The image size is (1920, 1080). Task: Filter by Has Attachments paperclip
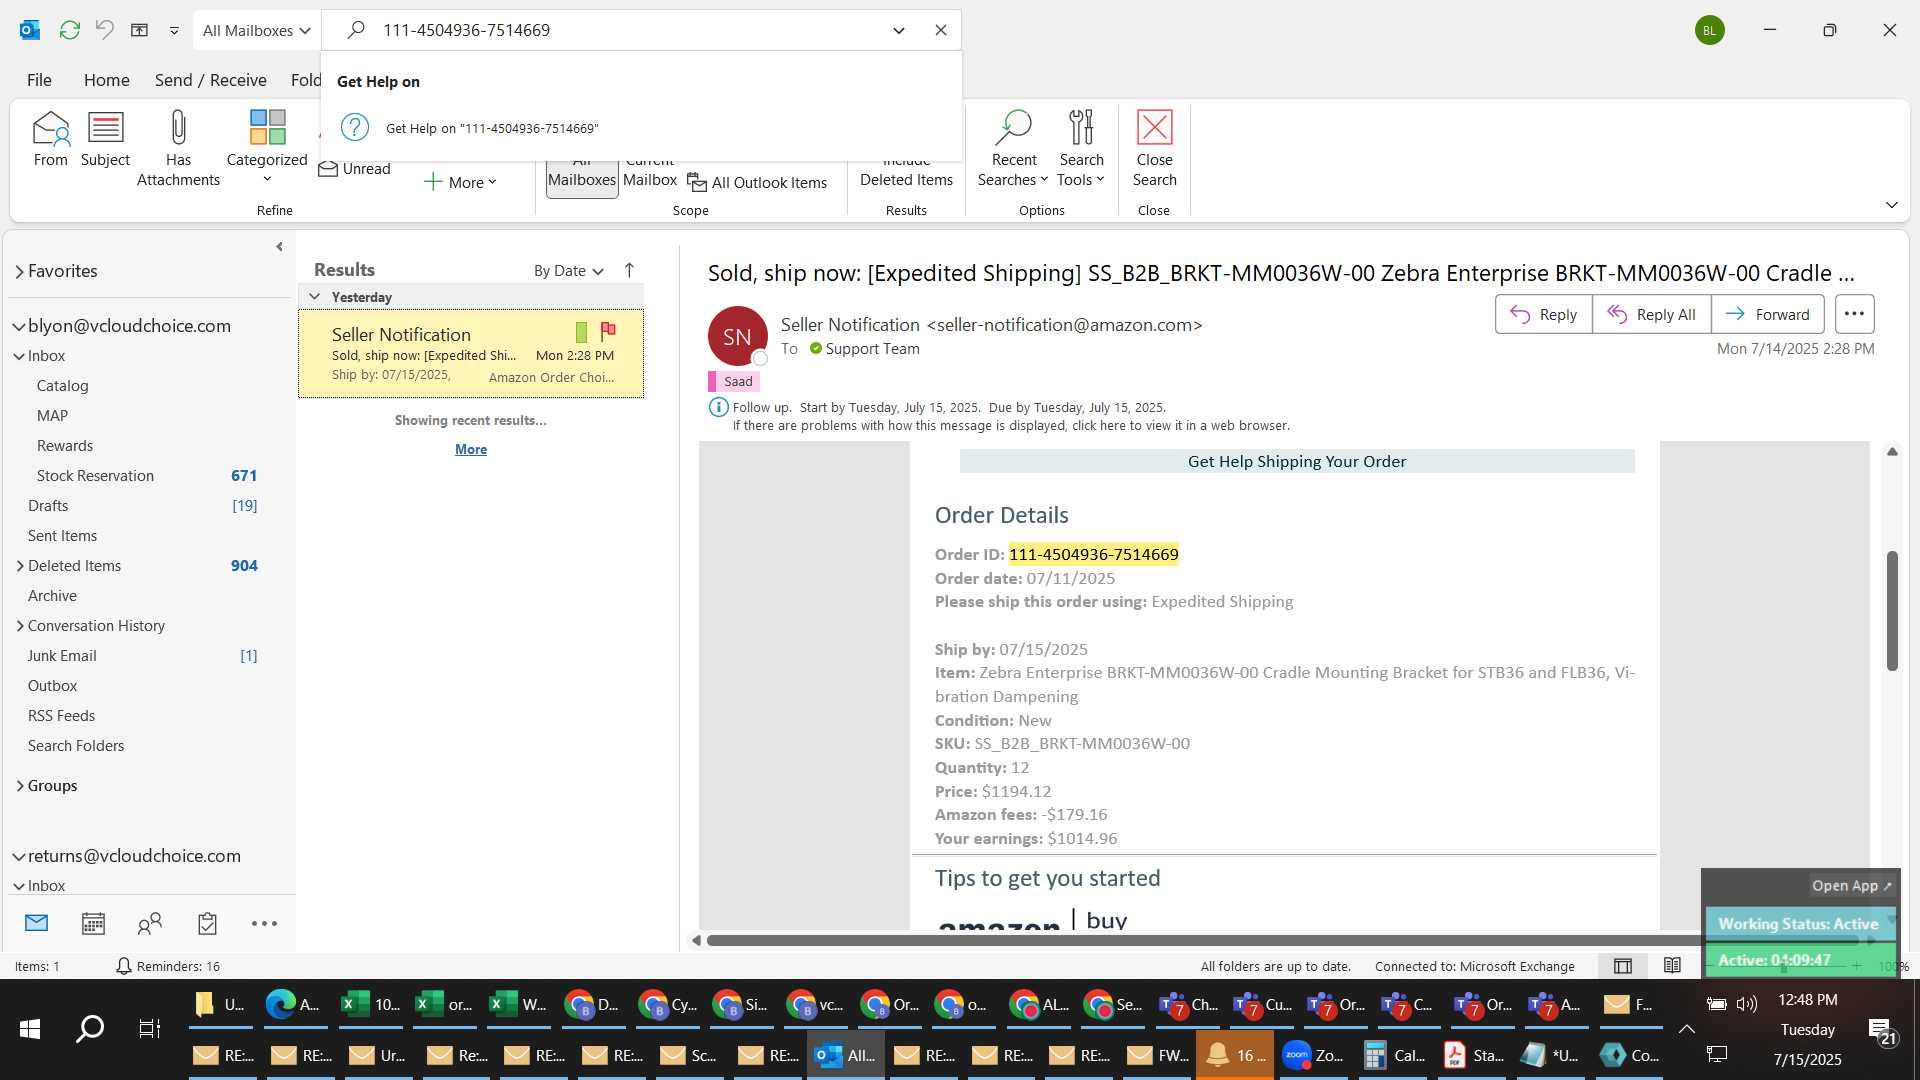pos(178,148)
